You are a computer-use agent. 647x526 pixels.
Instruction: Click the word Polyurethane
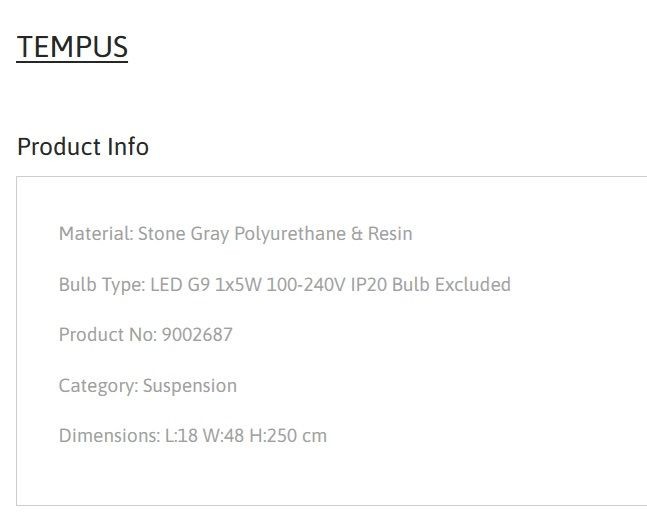tap(290, 234)
